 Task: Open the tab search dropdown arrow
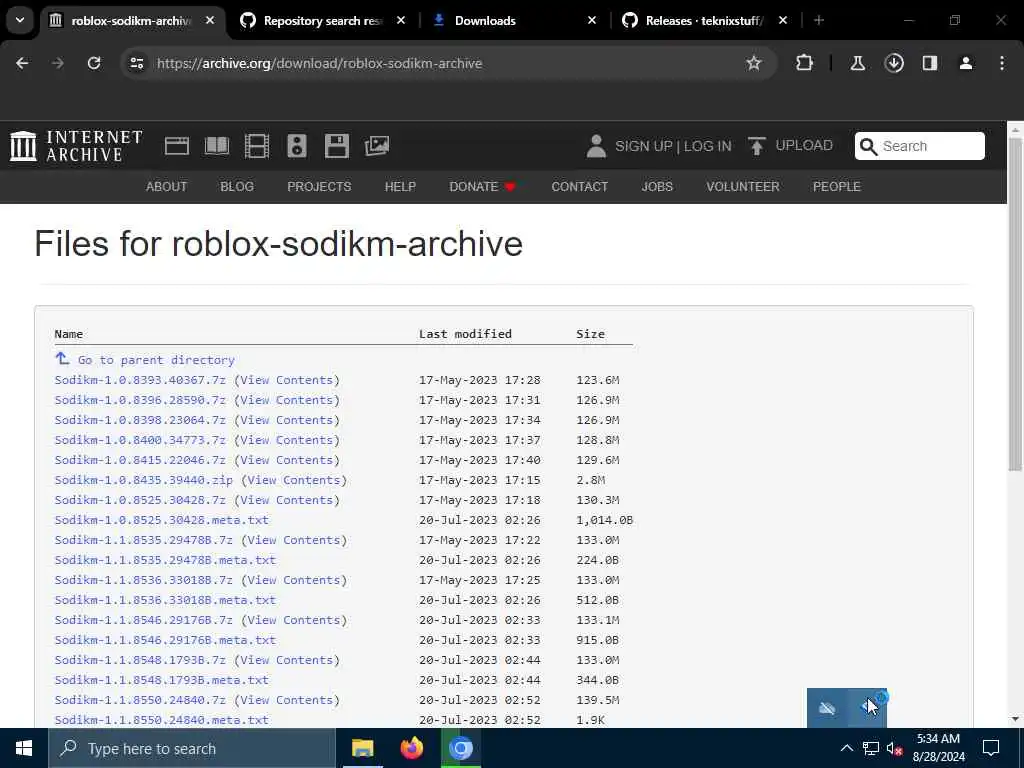tap(20, 20)
